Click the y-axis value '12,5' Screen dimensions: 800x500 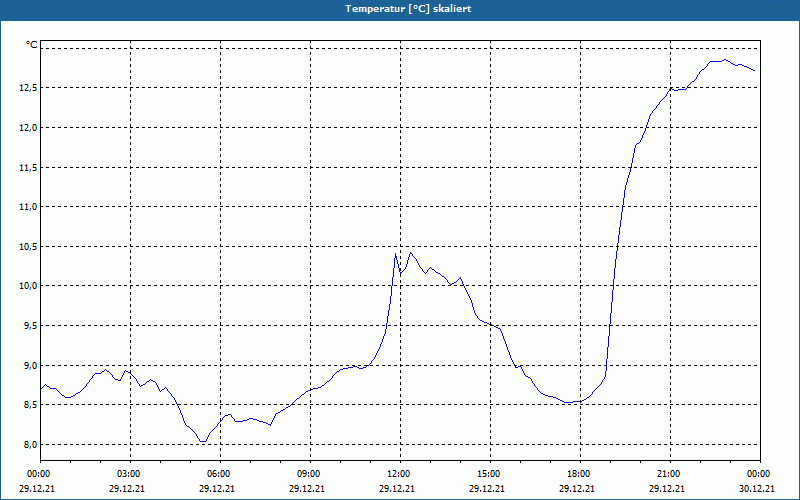pos(30,88)
